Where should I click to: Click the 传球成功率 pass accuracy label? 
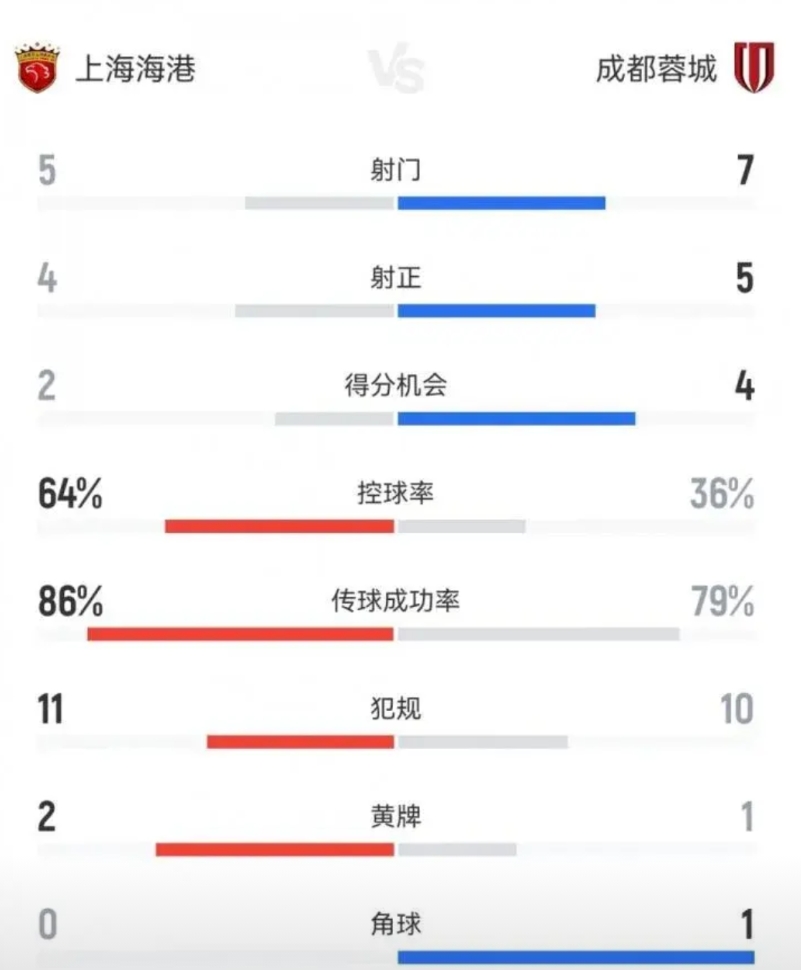(396, 601)
